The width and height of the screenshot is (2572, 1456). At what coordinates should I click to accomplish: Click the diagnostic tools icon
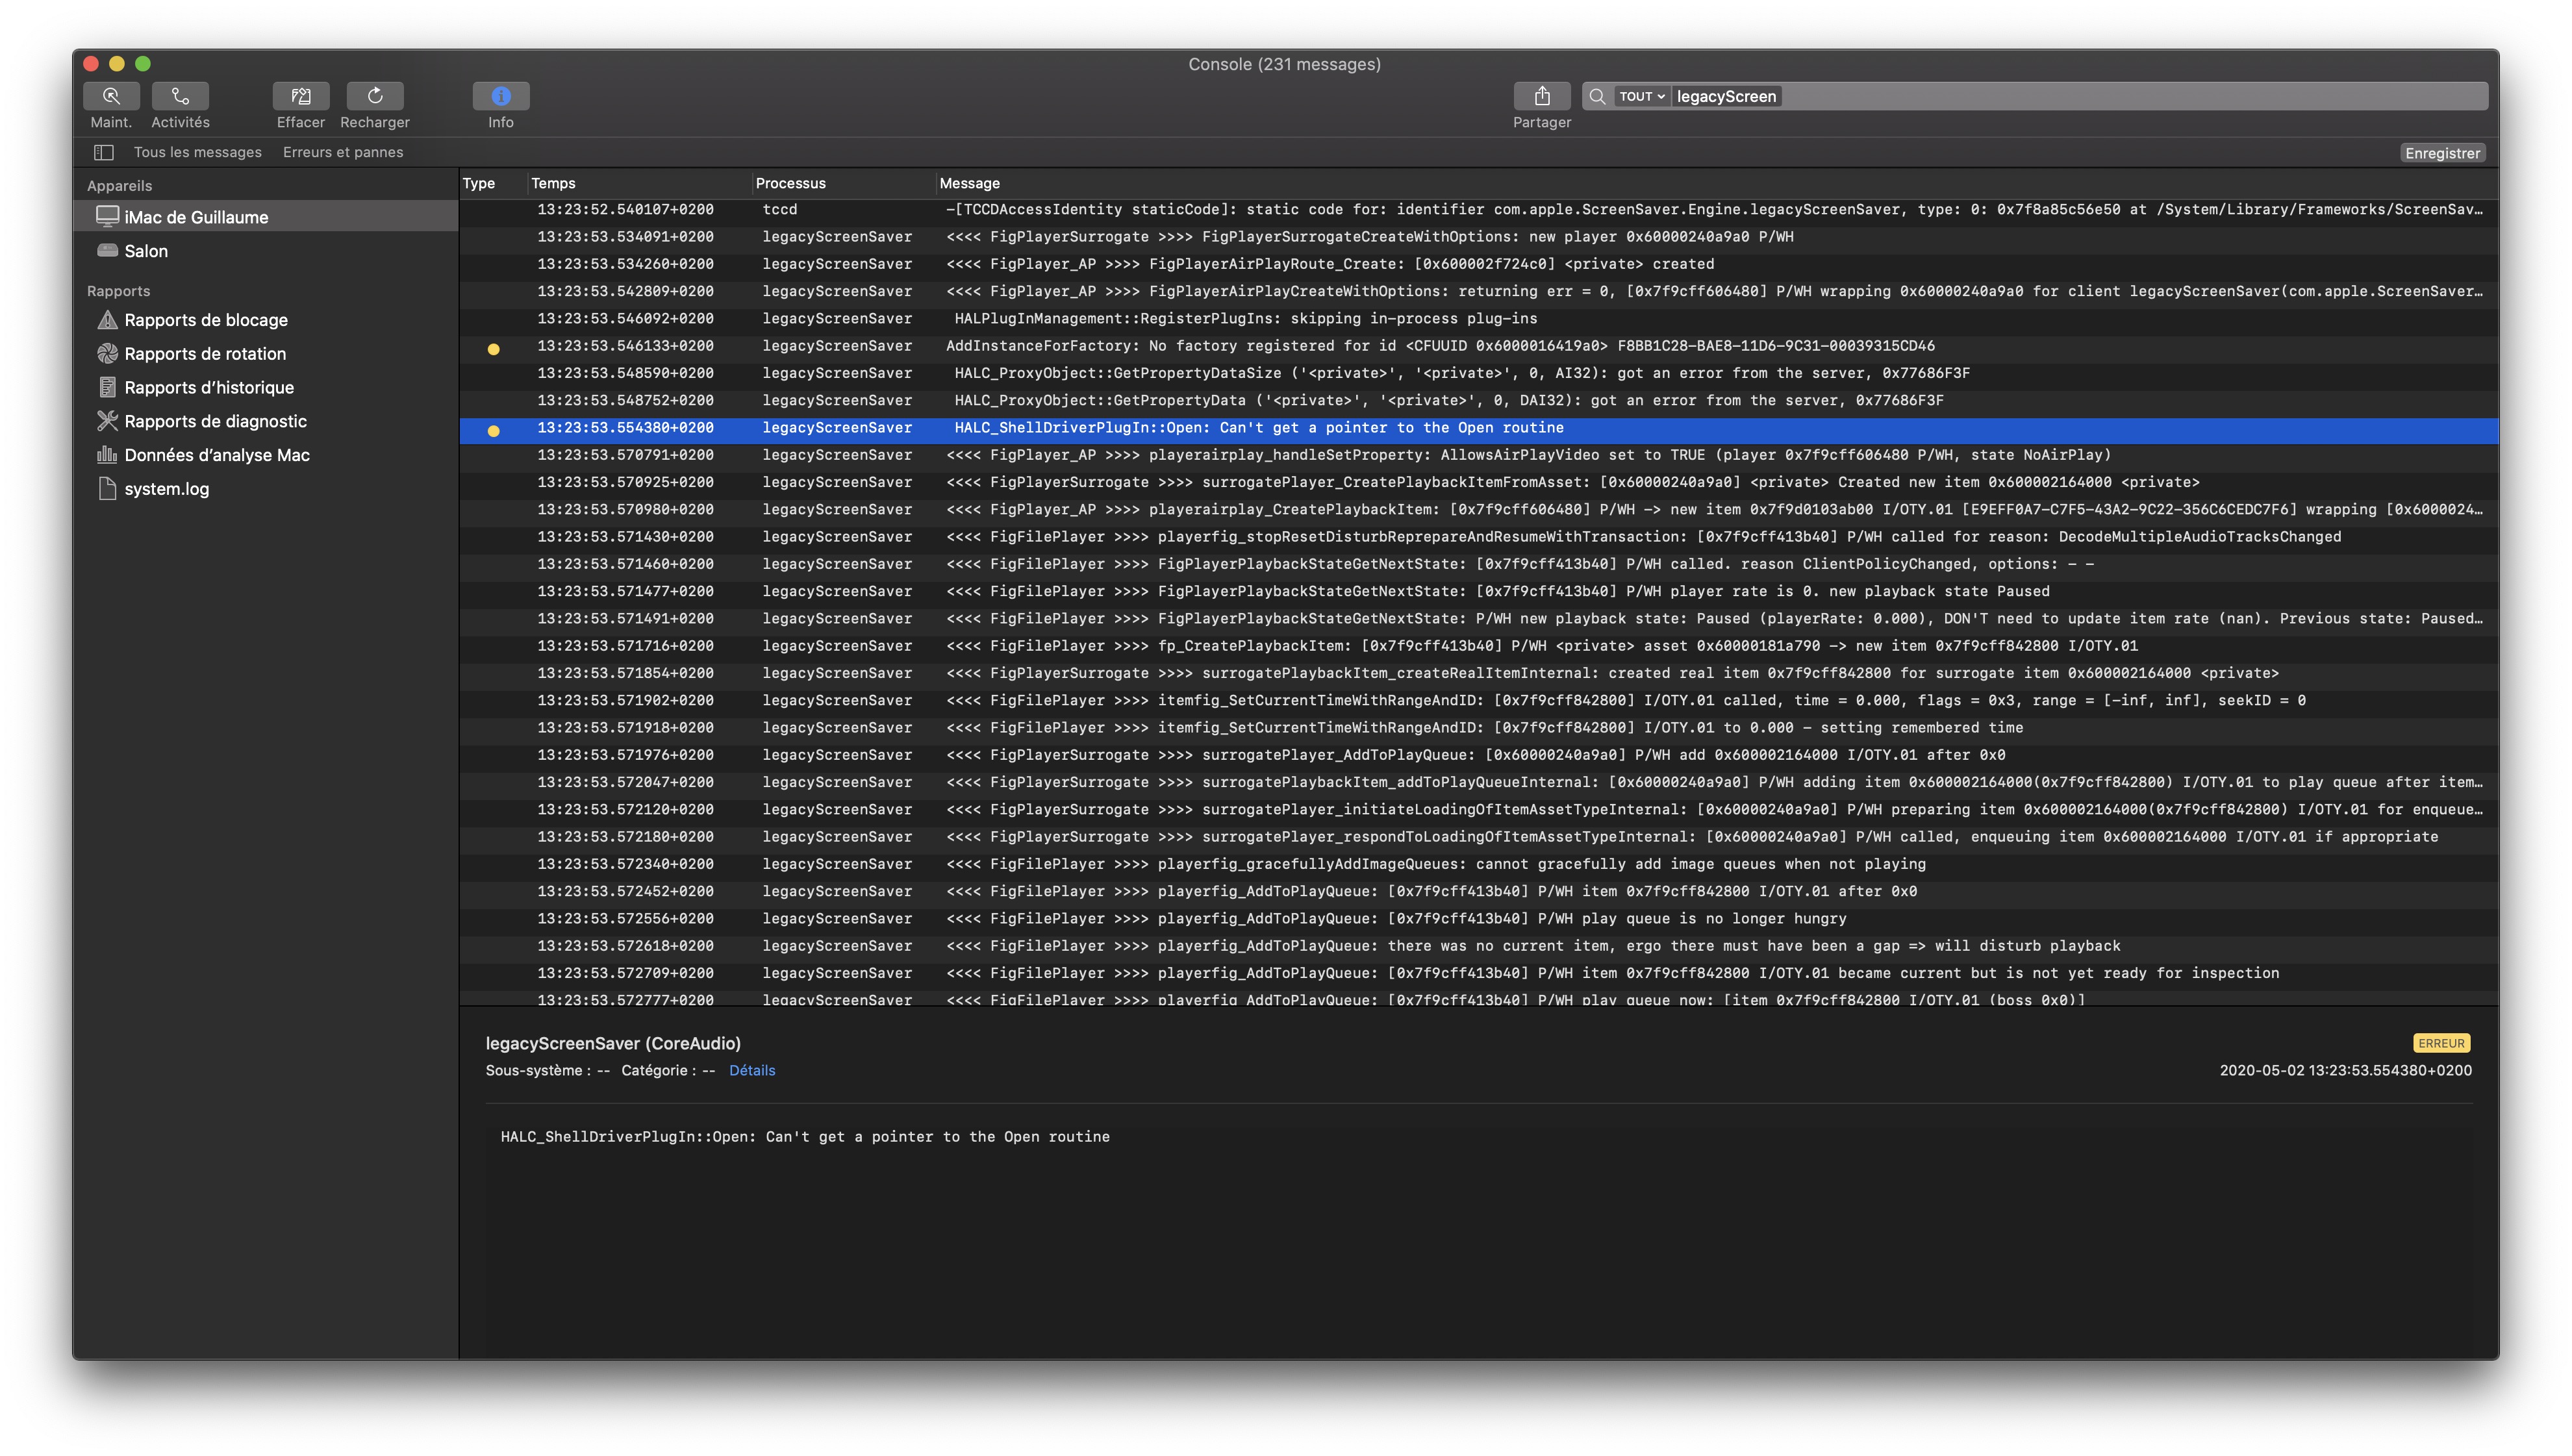pos(107,421)
